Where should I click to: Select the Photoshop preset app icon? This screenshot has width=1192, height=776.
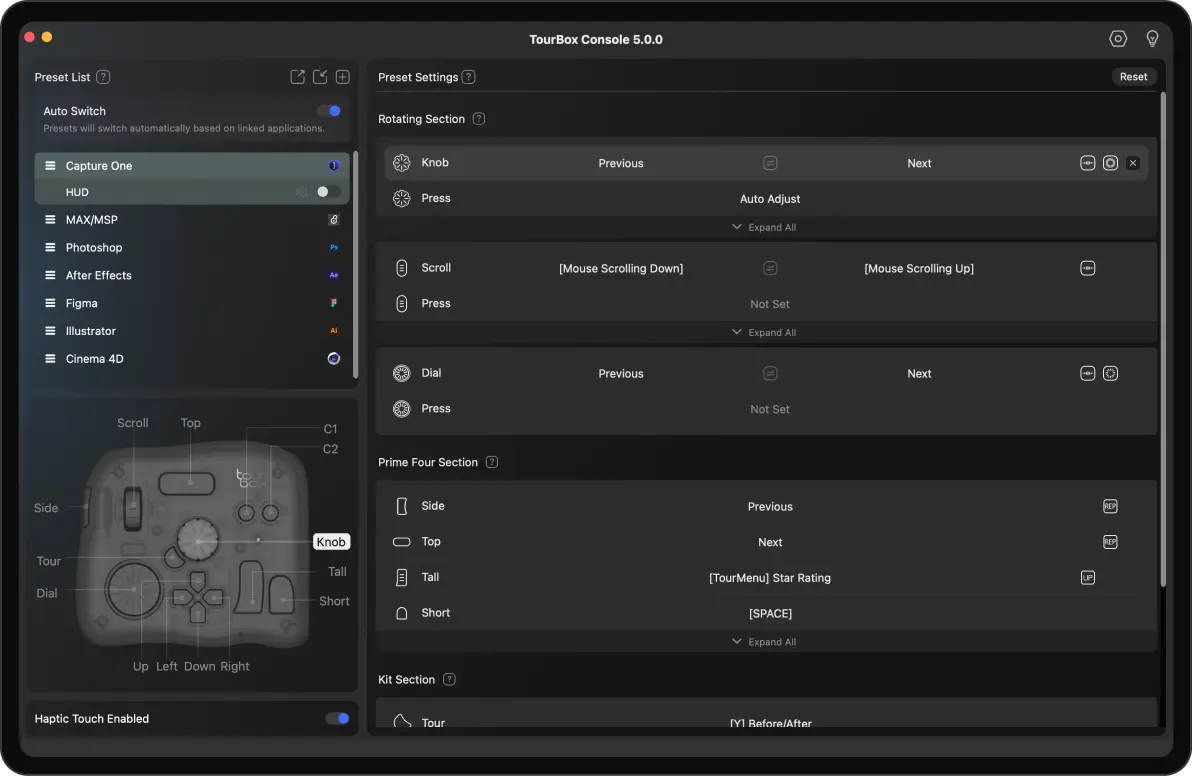click(335, 247)
